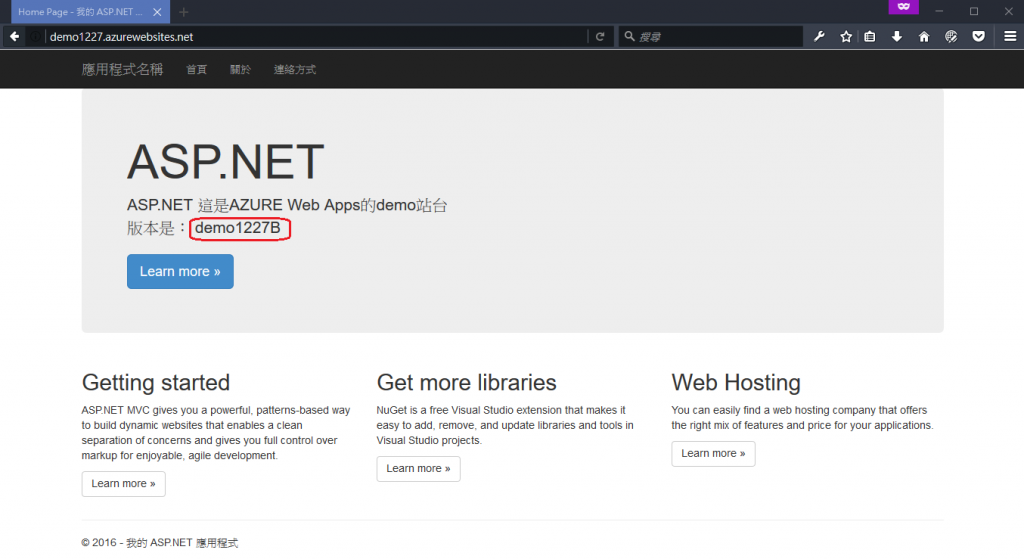Screen dimensions: 1024x559
Task: Open a new tab with plus button
Action: pyautogui.click(x=184, y=12)
